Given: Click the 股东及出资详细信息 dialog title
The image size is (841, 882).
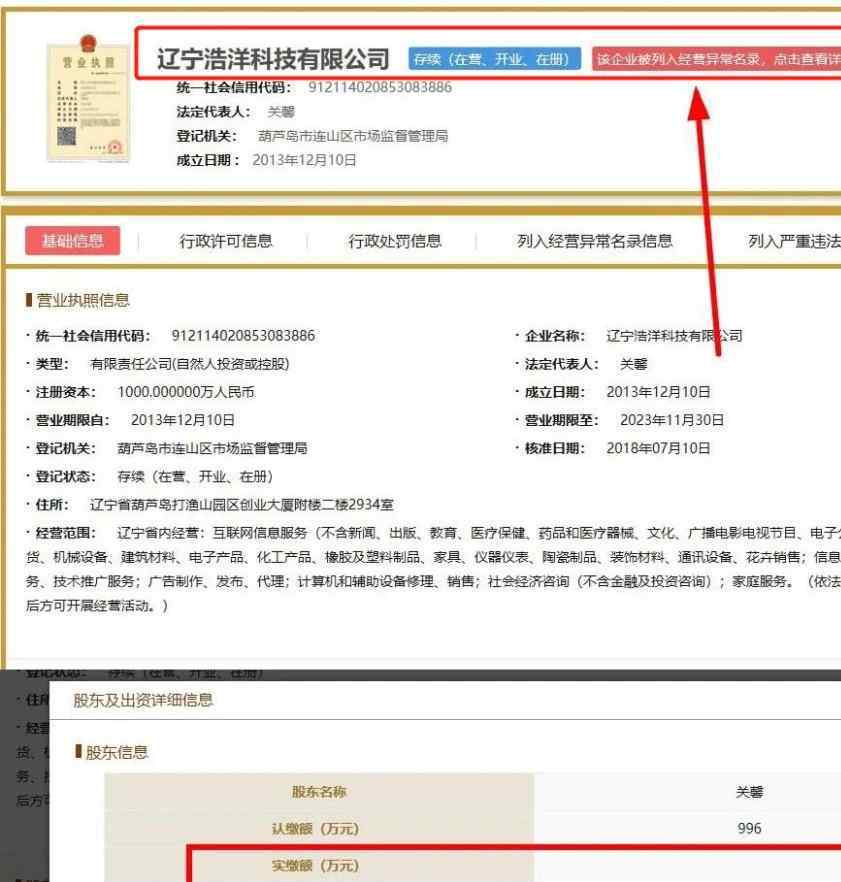Looking at the screenshot, I should coord(143,700).
